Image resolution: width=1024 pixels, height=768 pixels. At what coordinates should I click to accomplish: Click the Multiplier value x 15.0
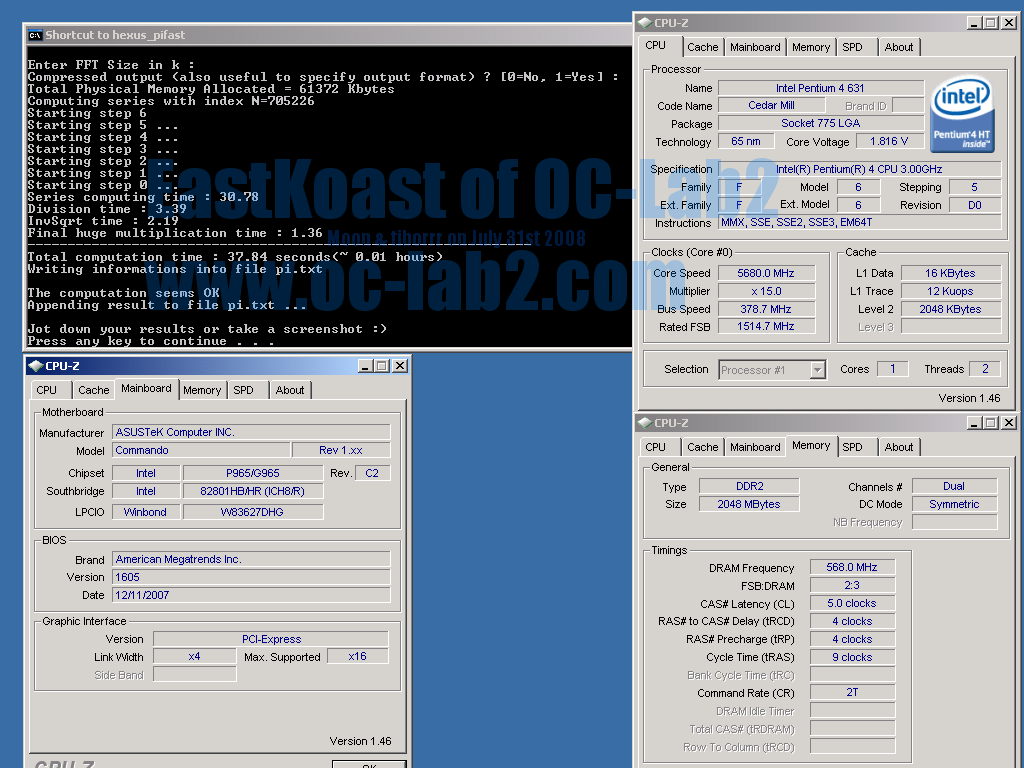766,291
